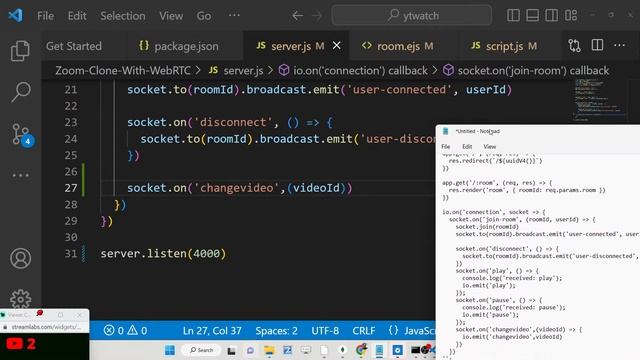This screenshot has height=360, width=640.
Task: Click the Windows taskbar Search box
Action: point(202,350)
